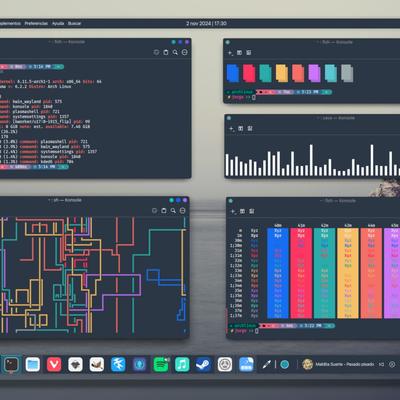Click the color picker pen icon in dock

point(266,364)
